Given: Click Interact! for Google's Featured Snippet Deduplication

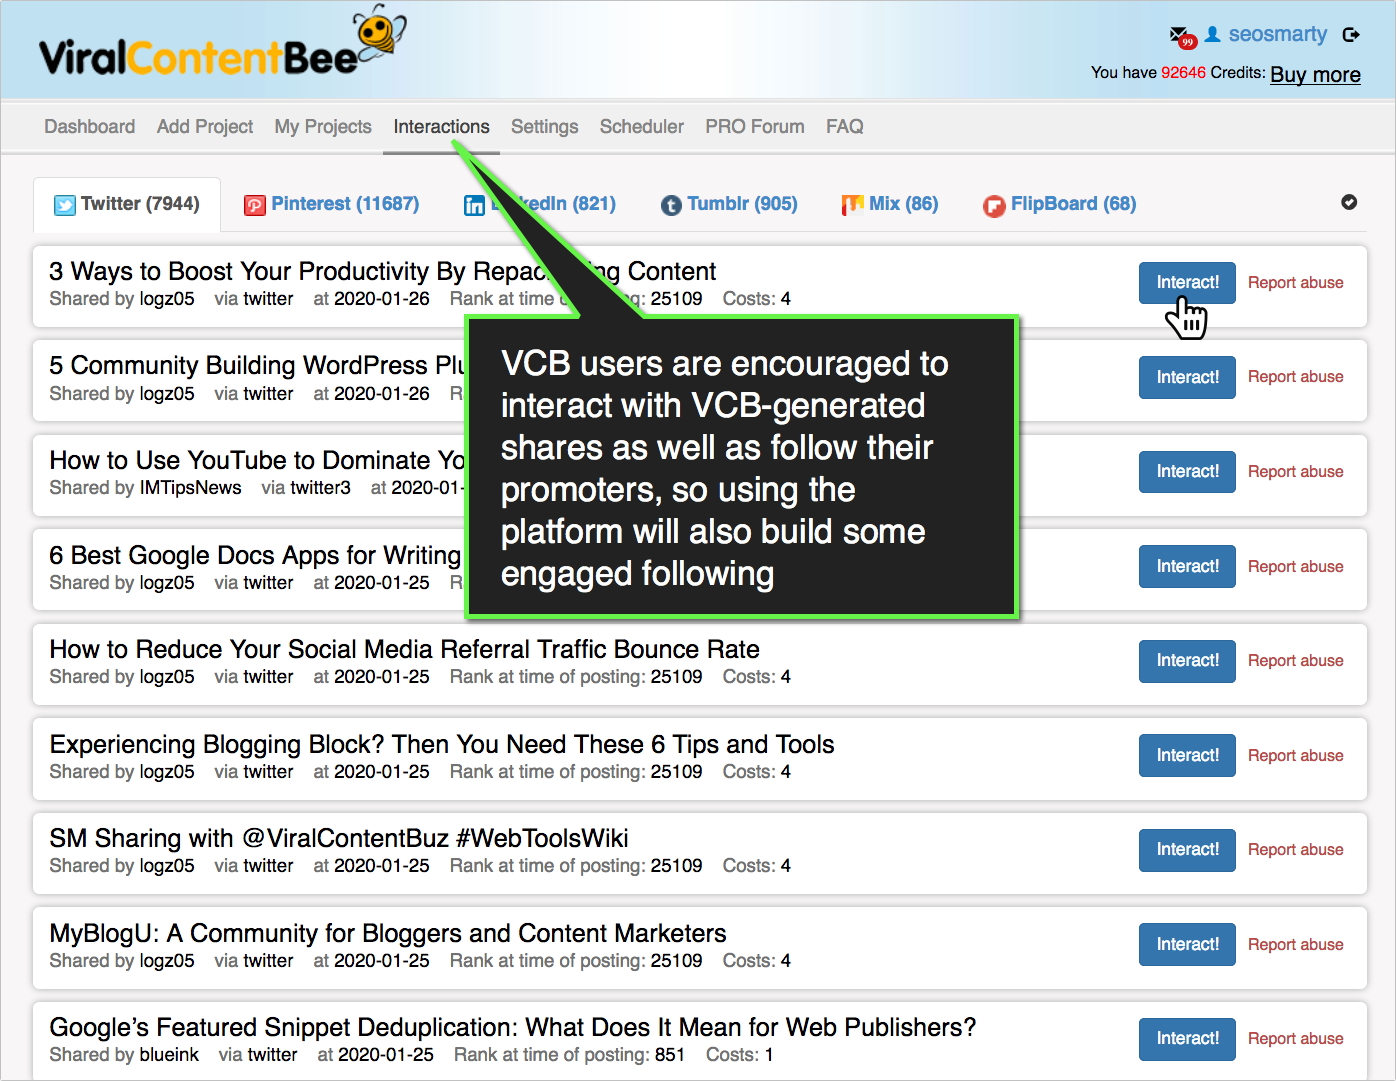Looking at the screenshot, I should (1187, 1039).
